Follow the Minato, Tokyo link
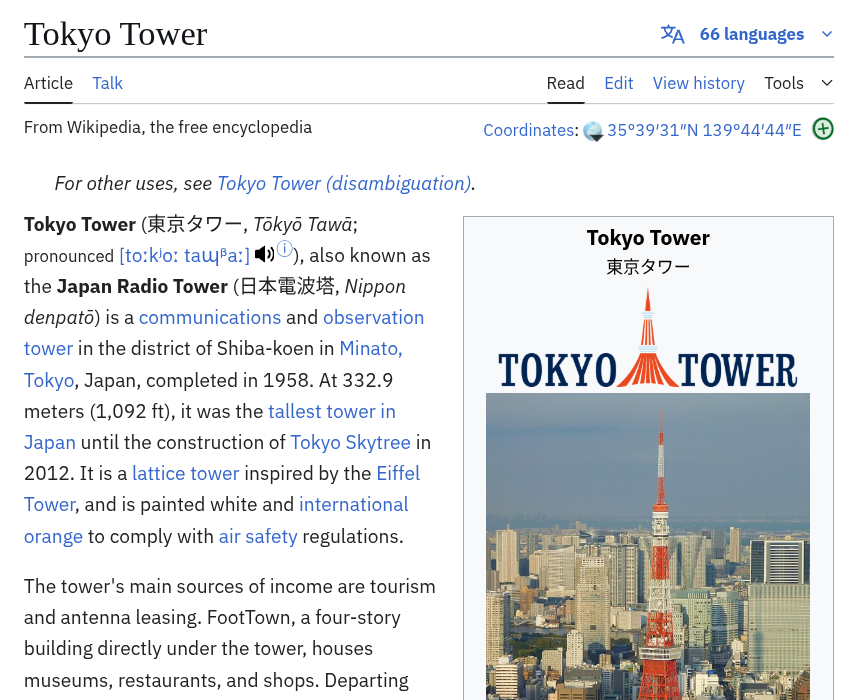The image size is (861, 700). click(x=371, y=349)
